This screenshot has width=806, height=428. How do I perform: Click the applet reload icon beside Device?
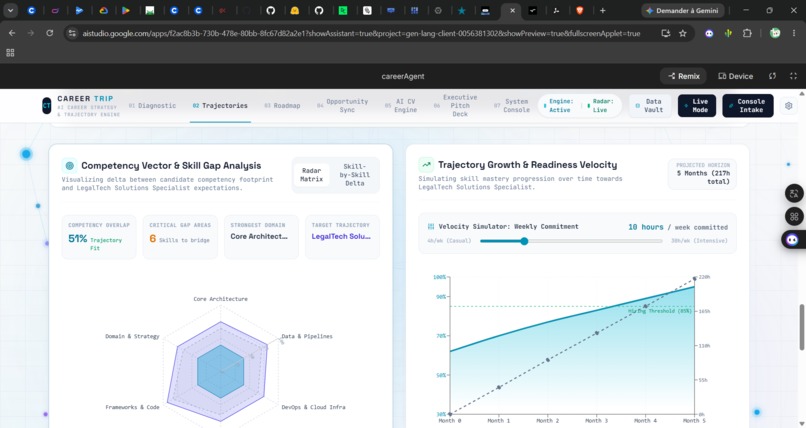(772, 76)
